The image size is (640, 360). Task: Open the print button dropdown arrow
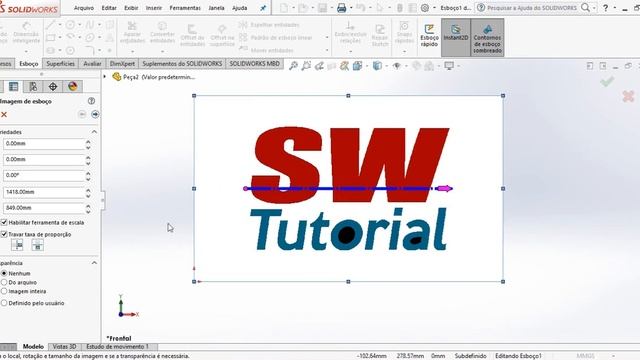point(351,8)
